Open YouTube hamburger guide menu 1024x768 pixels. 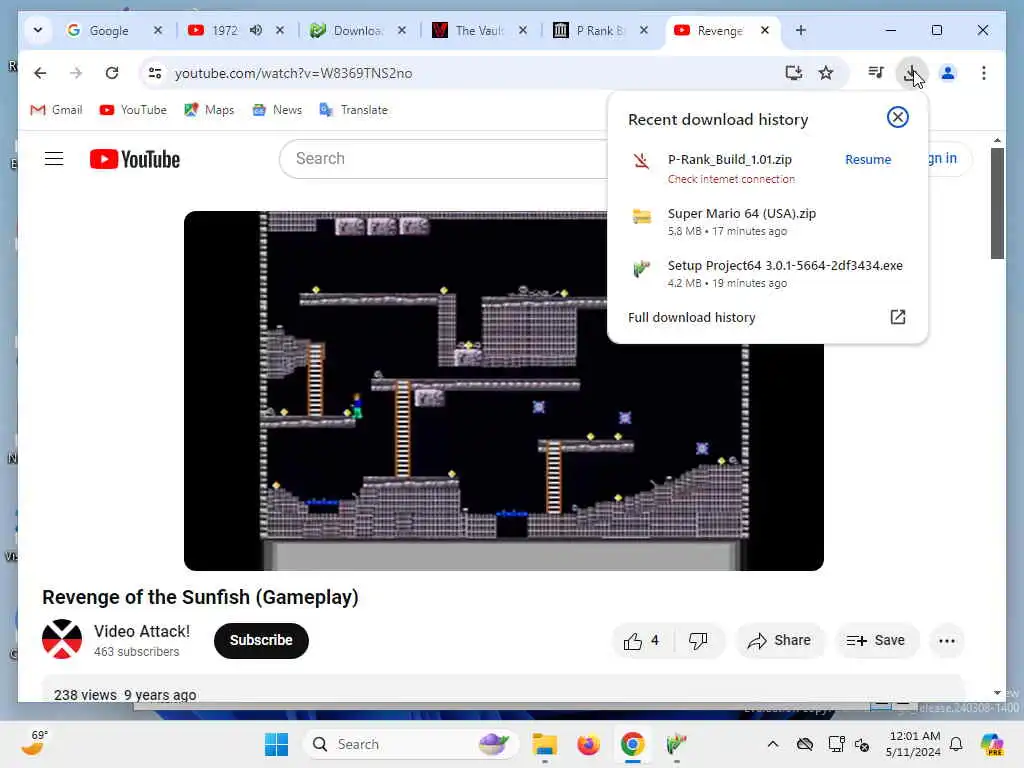pos(54,159)
